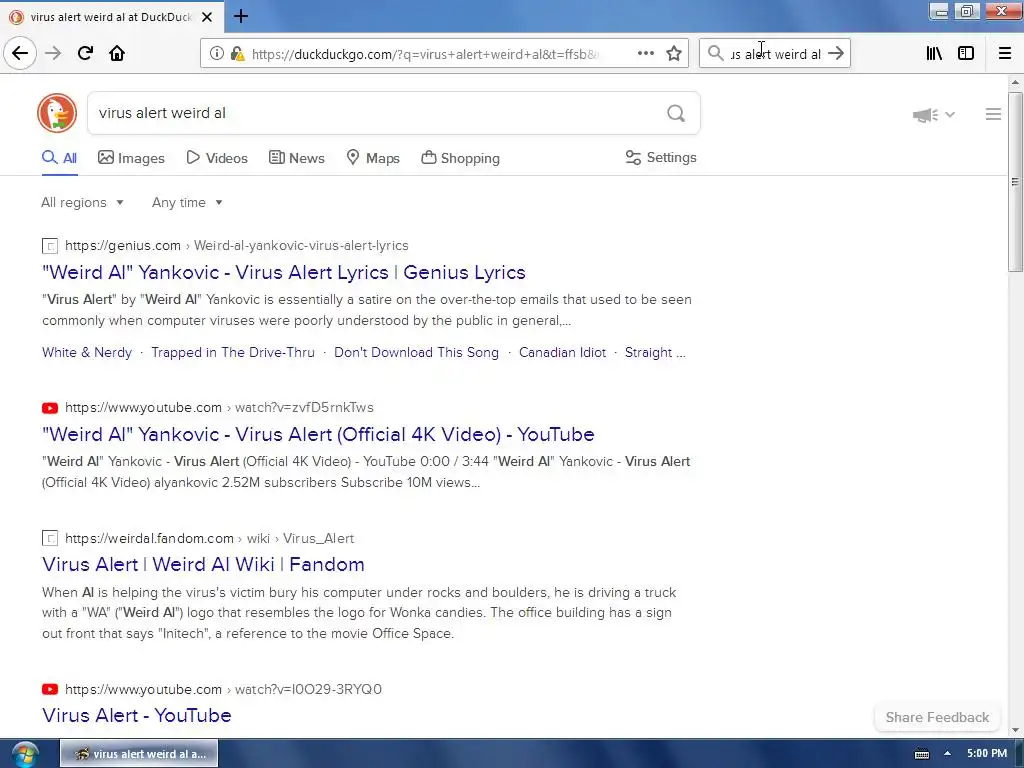Open the Canadian Idiot sitelink

tap(562, 353)
